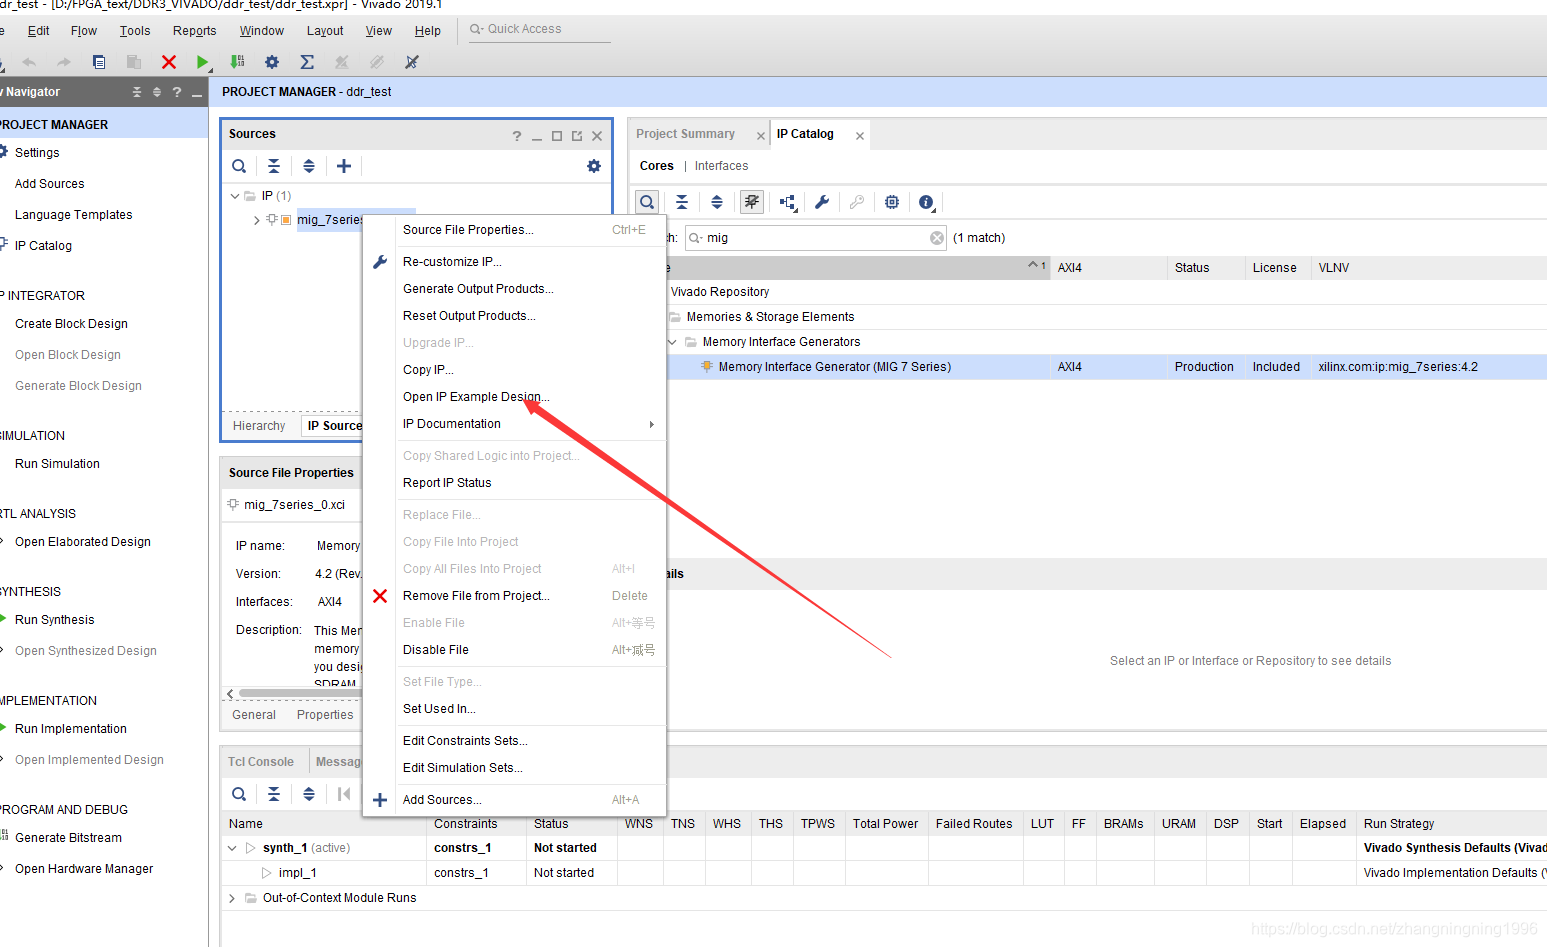This screenshot has height=947, width=1547.
Task: Switch to the Project Summary tab
Action: [685, 134]
